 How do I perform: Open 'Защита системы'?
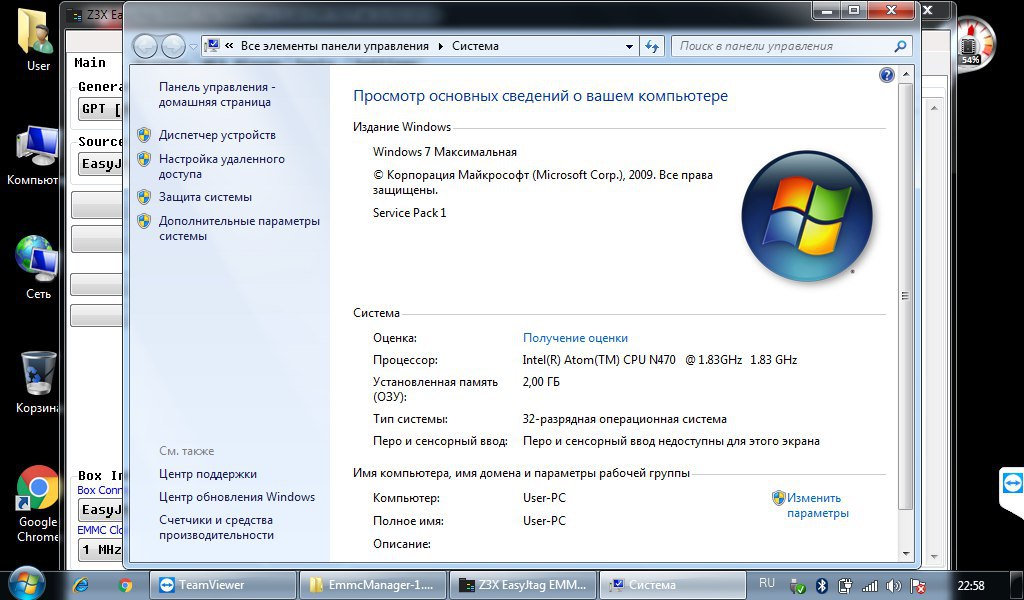point(205,197)
